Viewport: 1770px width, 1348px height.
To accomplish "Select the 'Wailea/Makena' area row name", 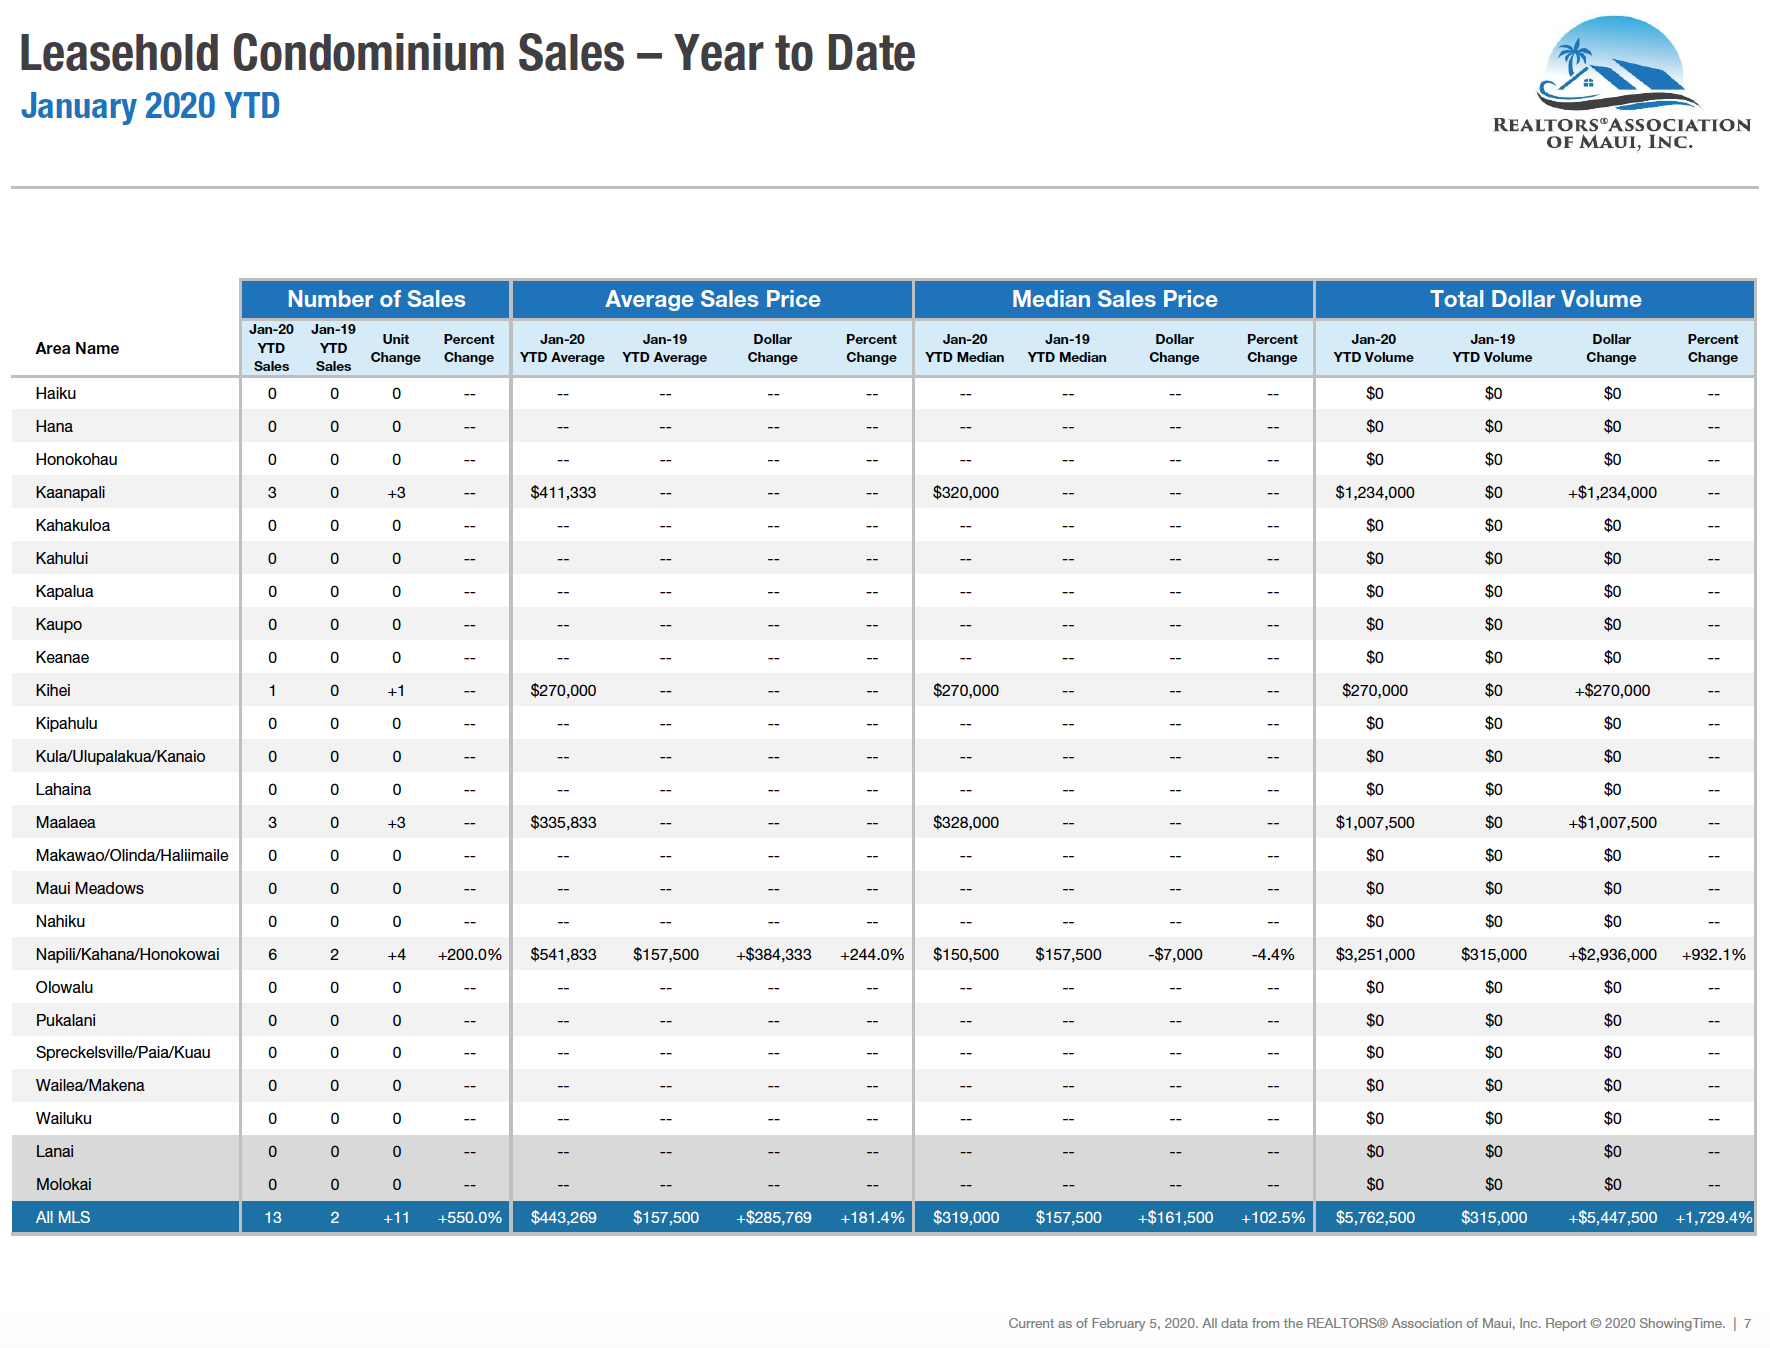I will pyautogui.click(x=90, y=1085).
